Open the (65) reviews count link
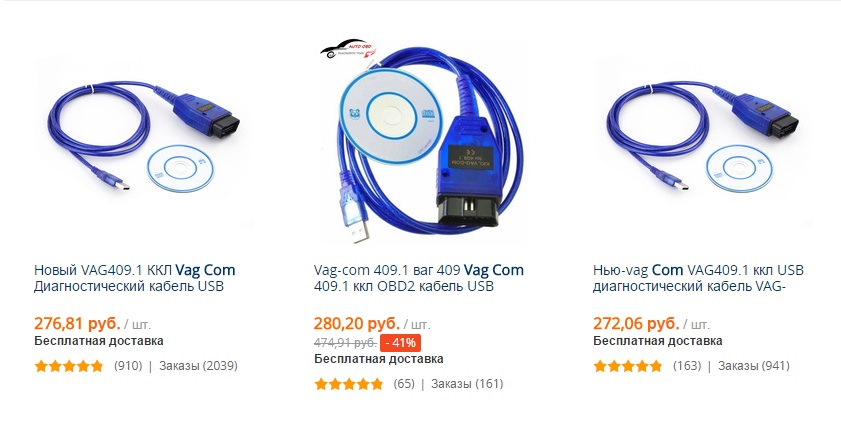841x437 pixels. click(x=404, y=383)
